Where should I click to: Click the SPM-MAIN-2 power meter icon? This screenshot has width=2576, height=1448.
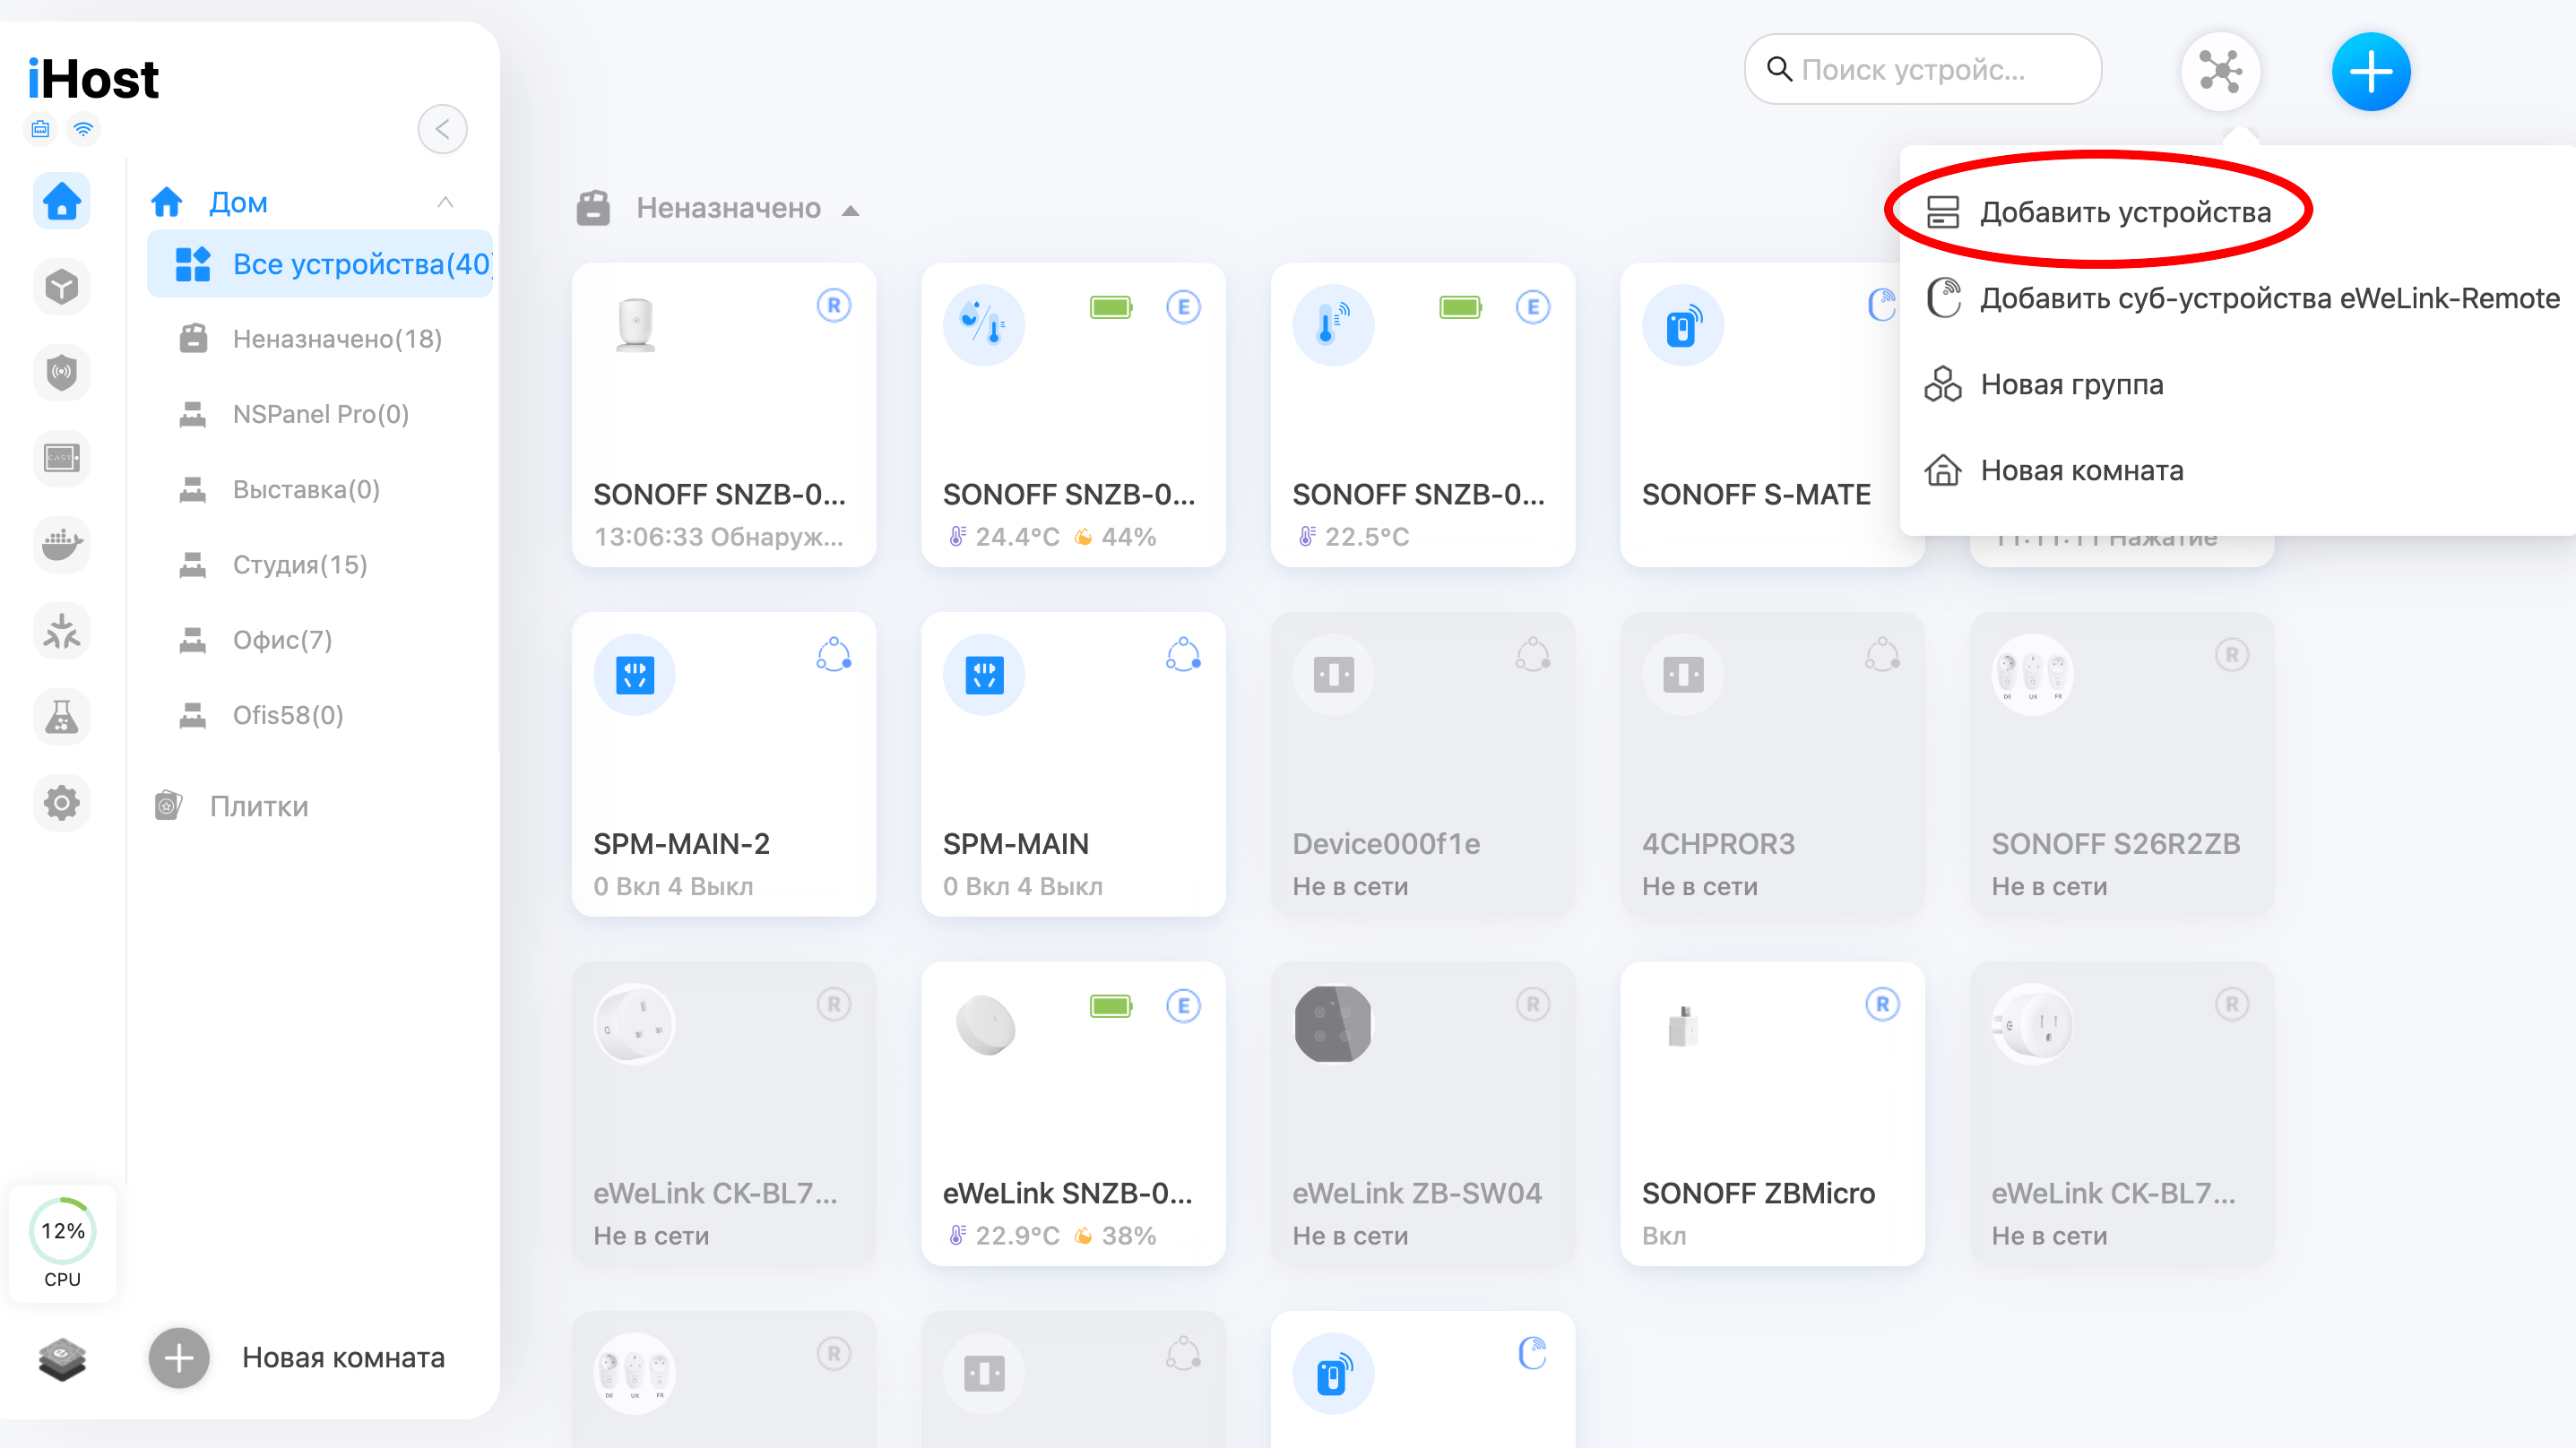[x=634, y=675]
